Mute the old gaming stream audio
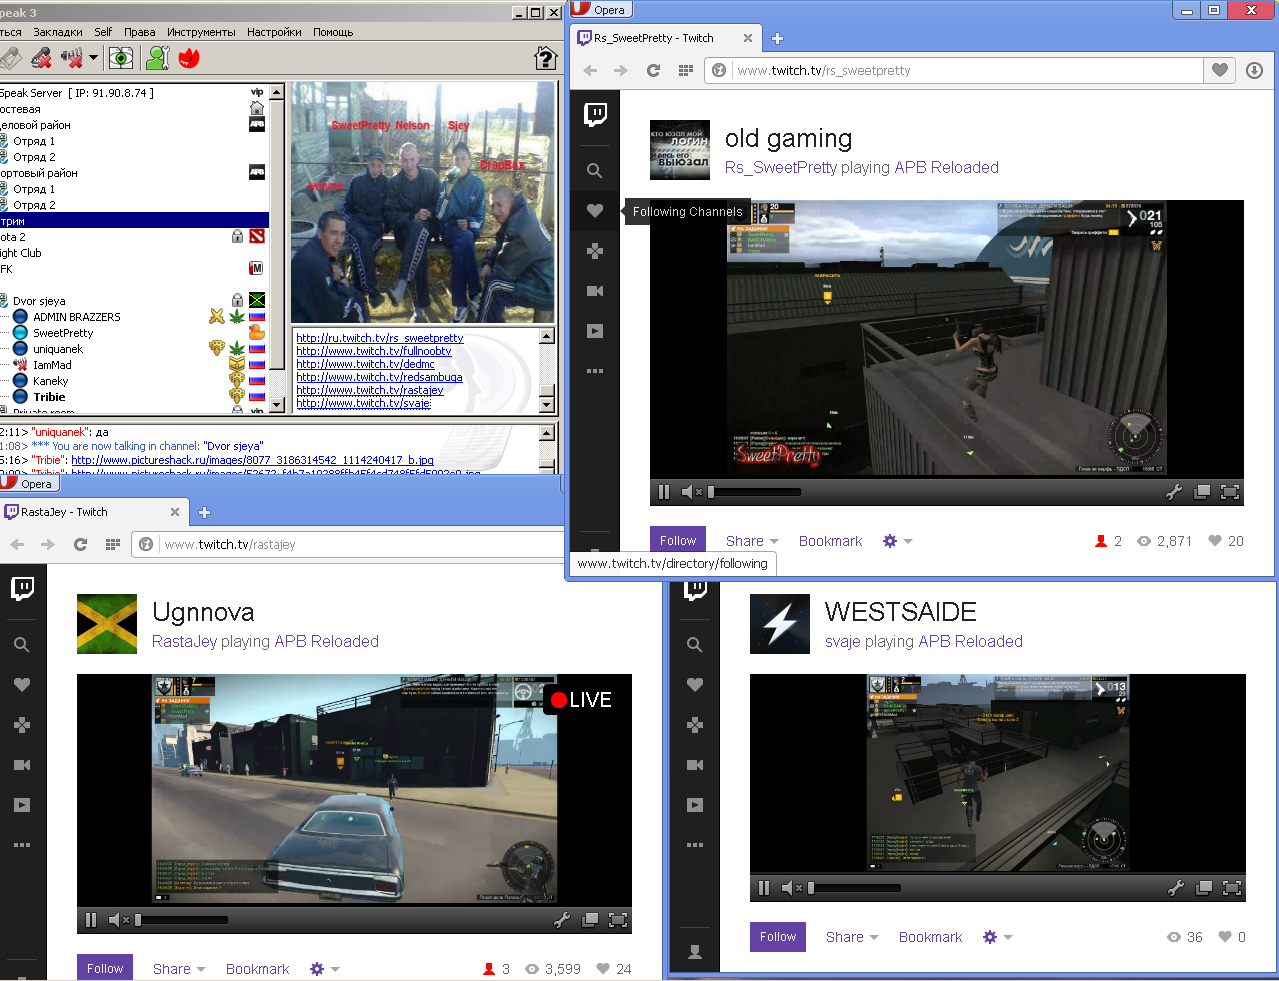This screenshot has height=981, width=1279. click(691, 491)
